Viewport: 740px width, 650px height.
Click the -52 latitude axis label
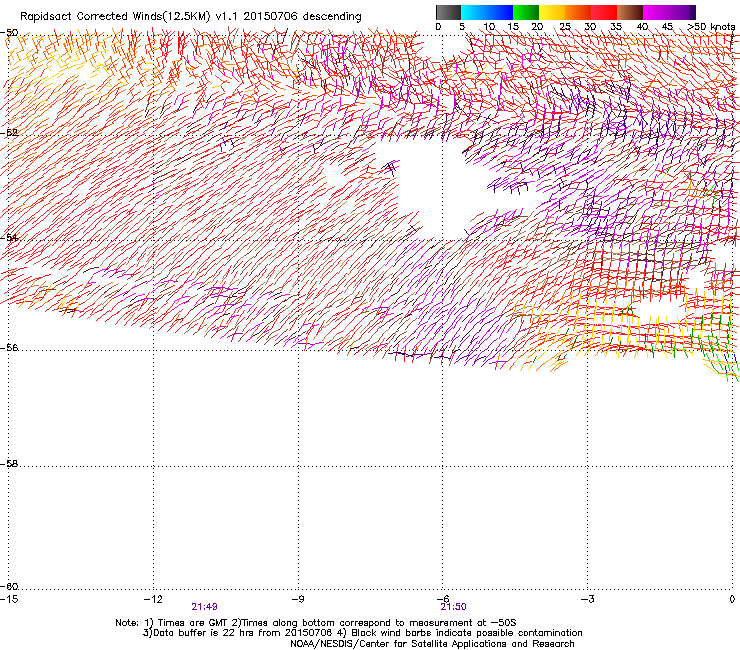click(9, 133)
